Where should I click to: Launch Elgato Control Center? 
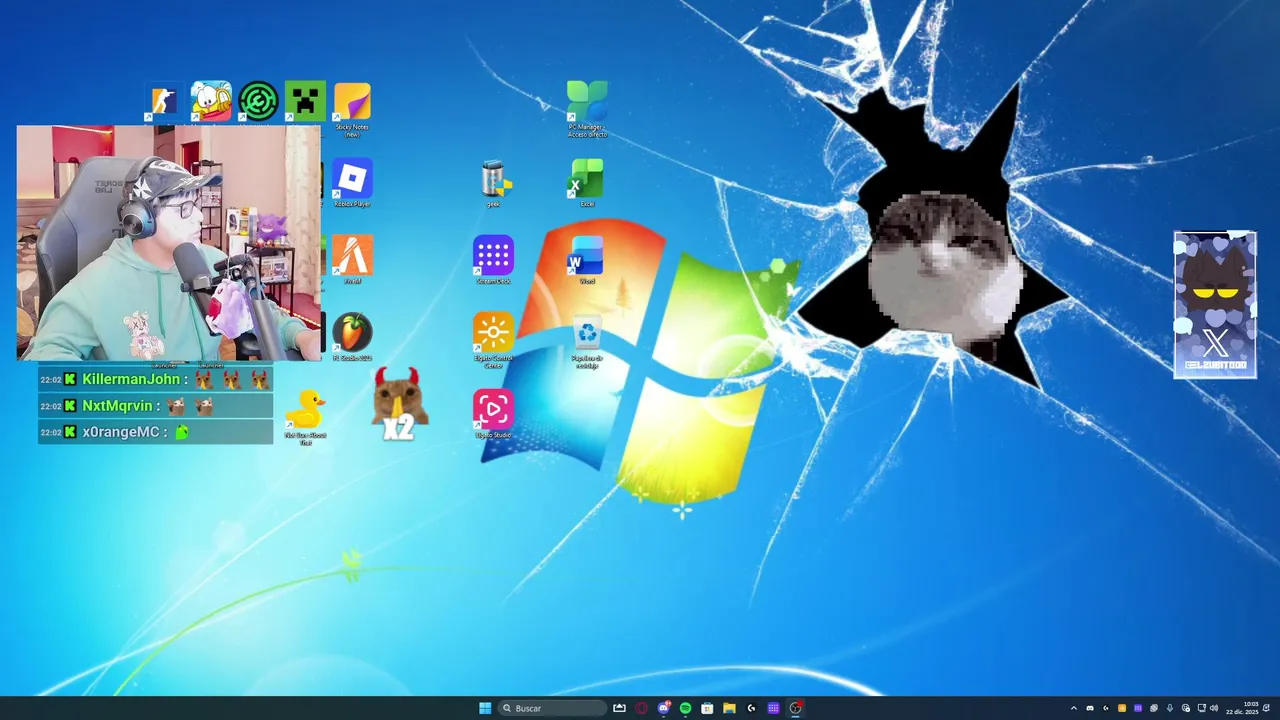493,340
